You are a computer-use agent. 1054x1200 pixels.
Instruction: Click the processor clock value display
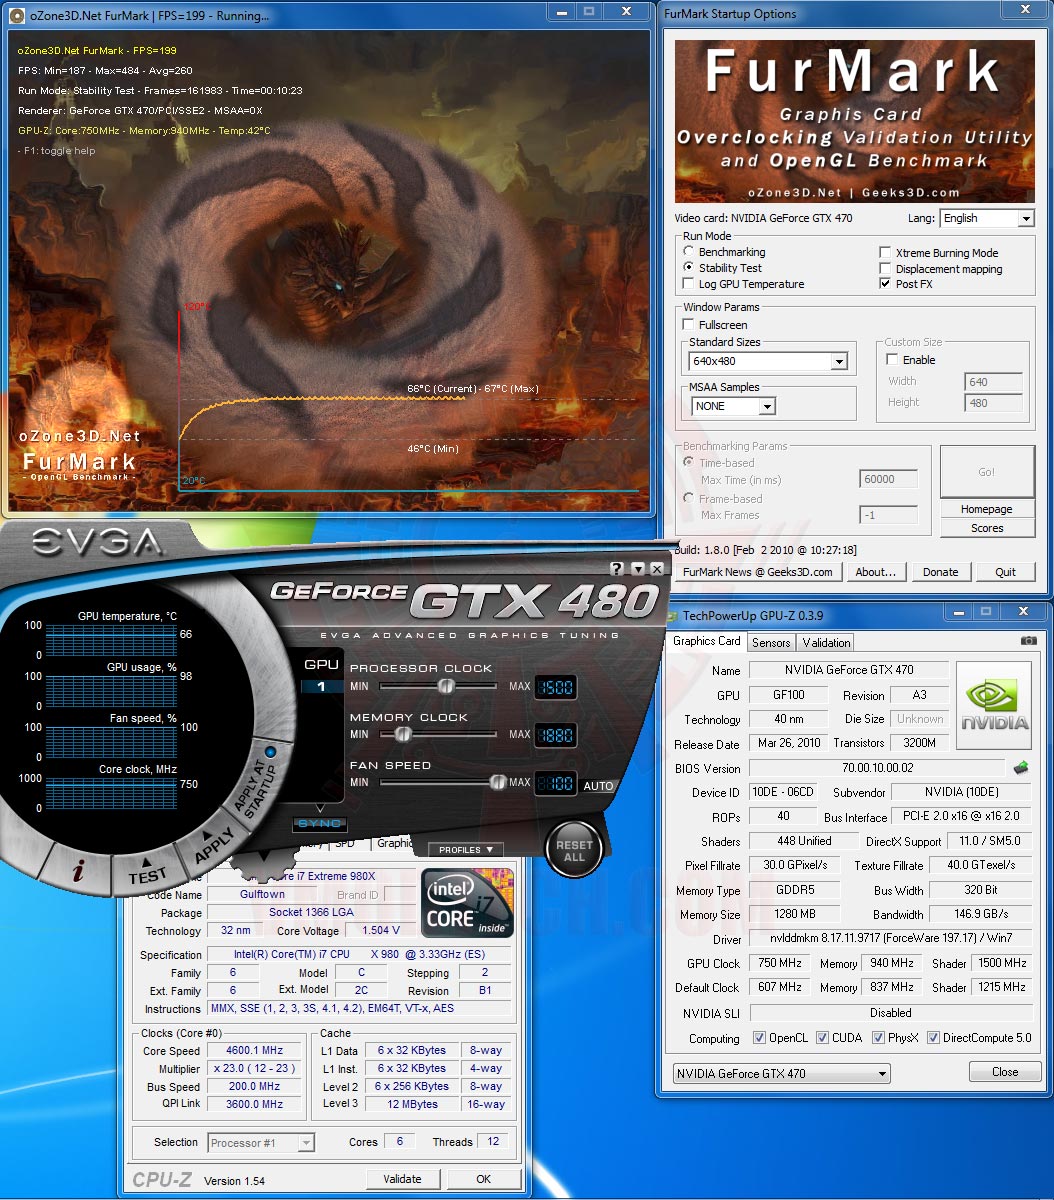point(555,687)
